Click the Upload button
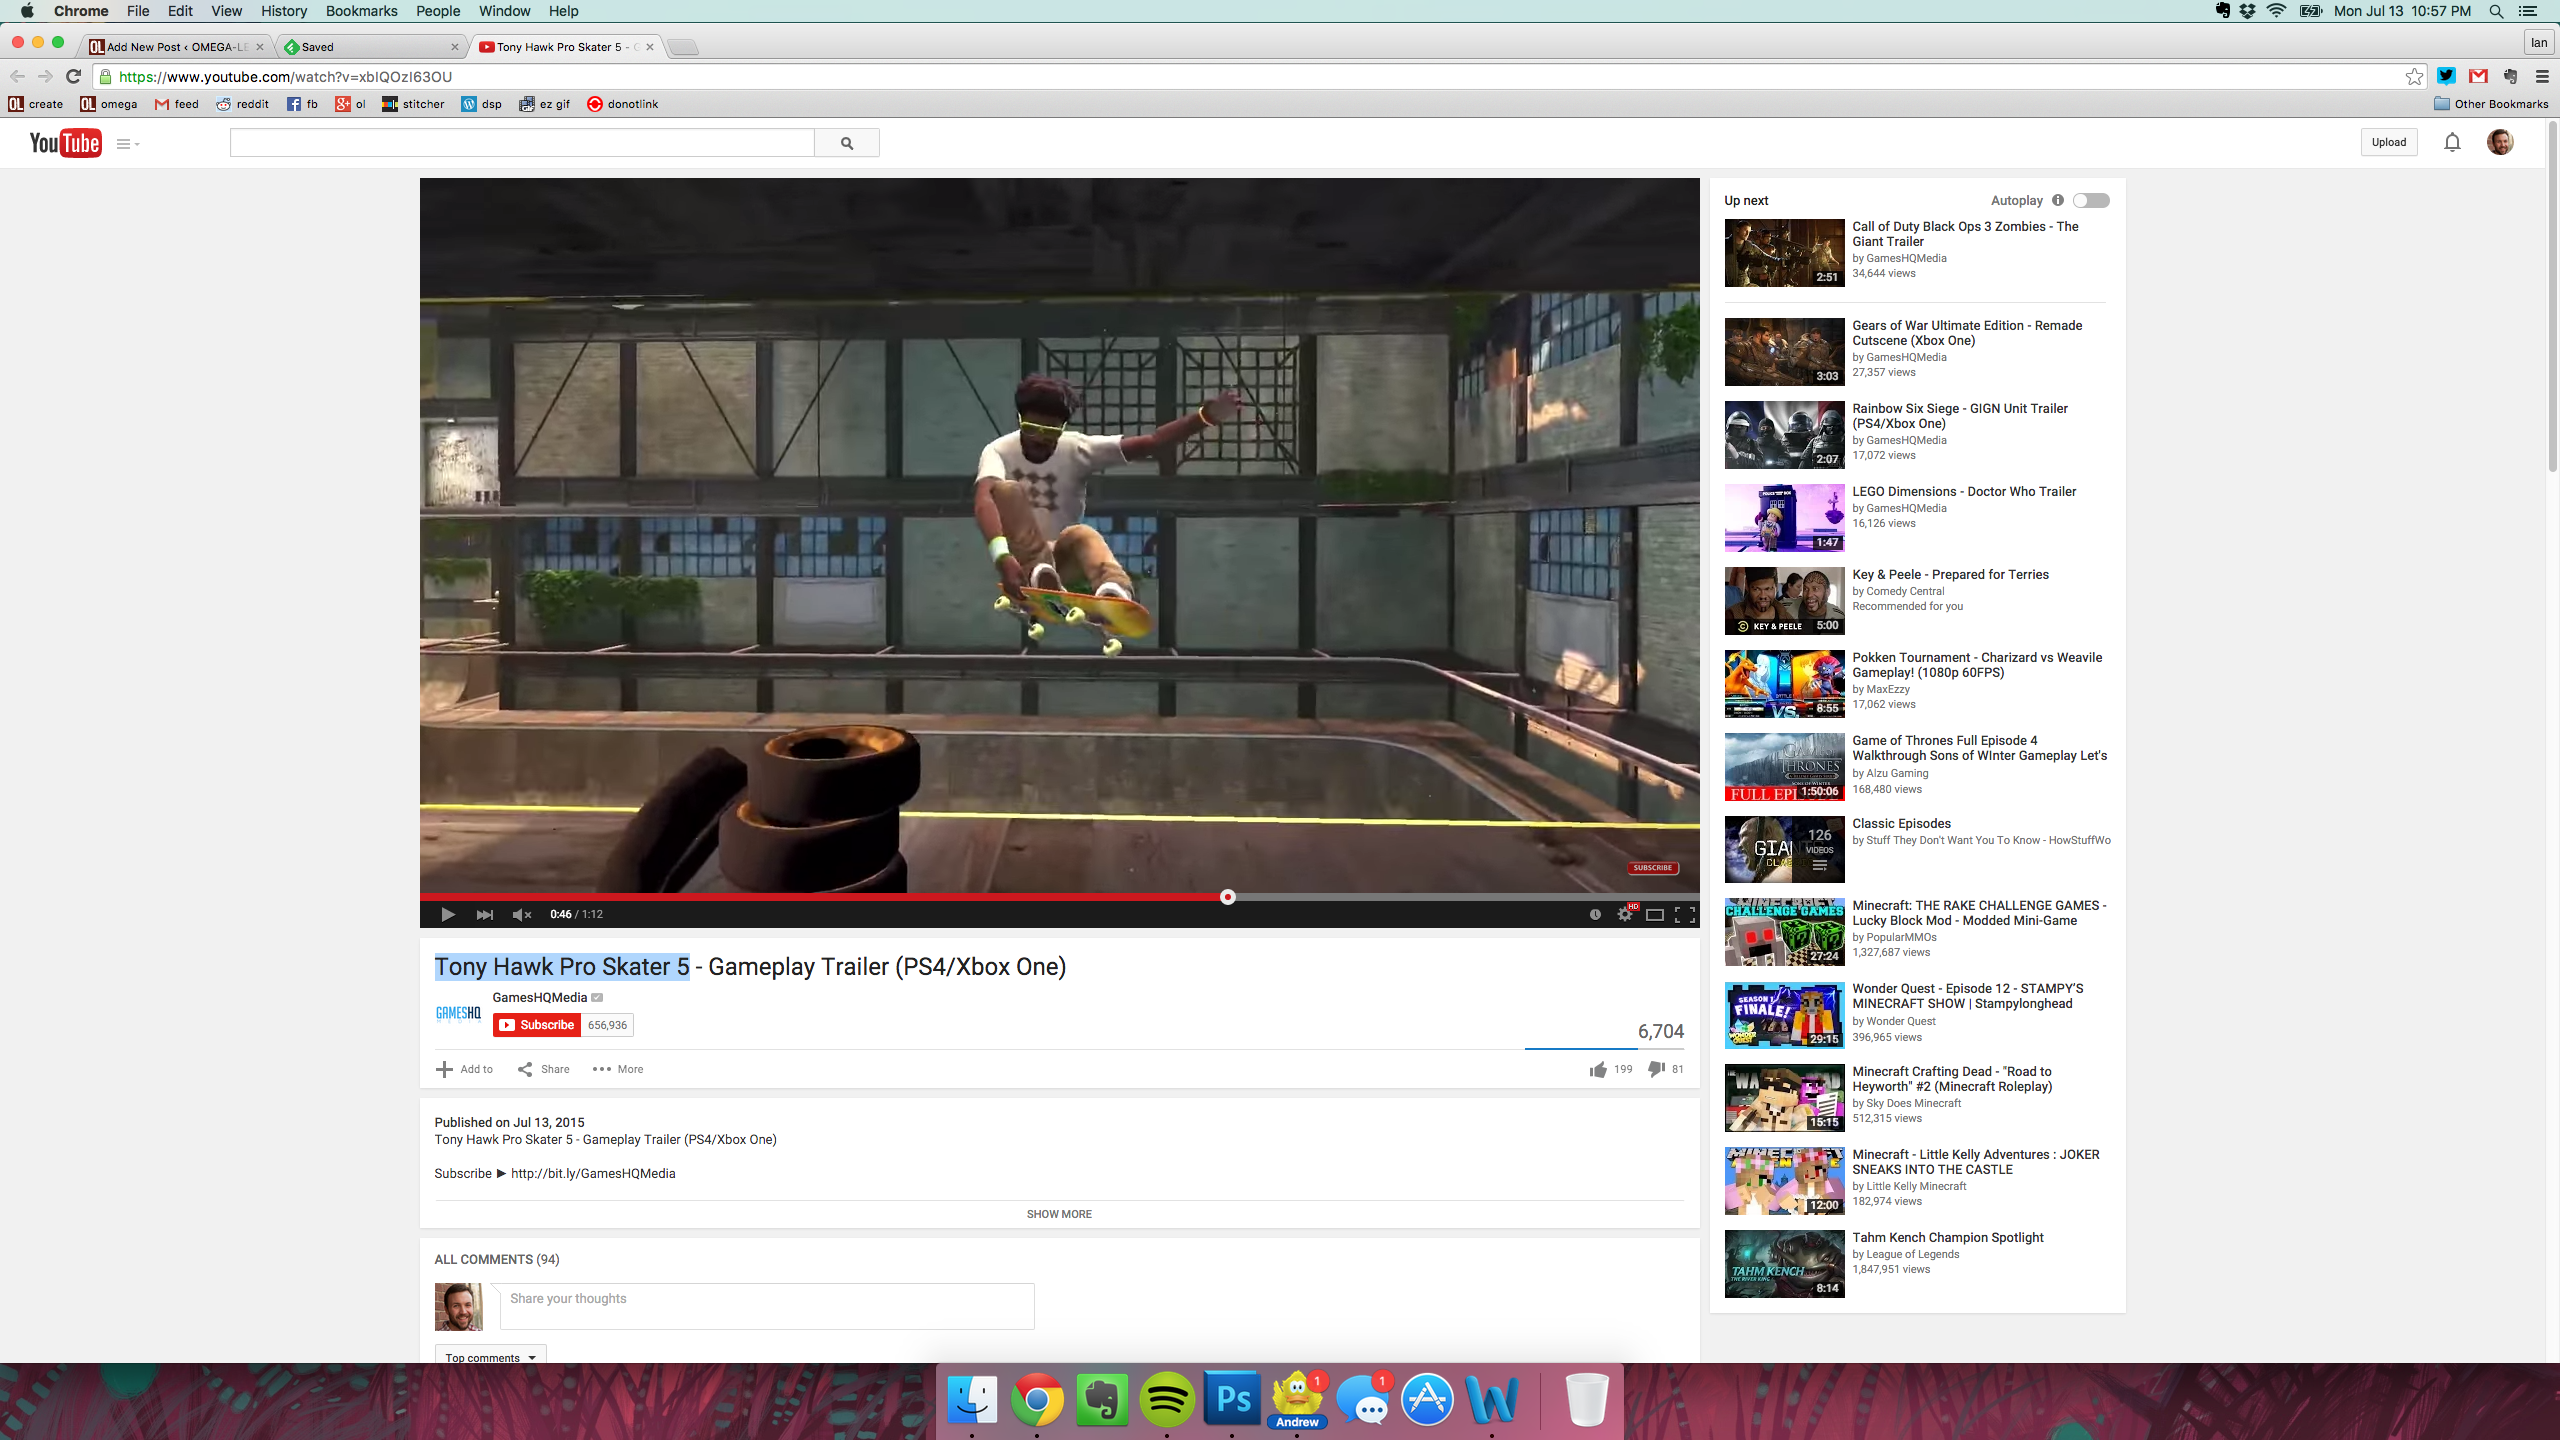The image size is (2560, 1440). pos(2389,142)
